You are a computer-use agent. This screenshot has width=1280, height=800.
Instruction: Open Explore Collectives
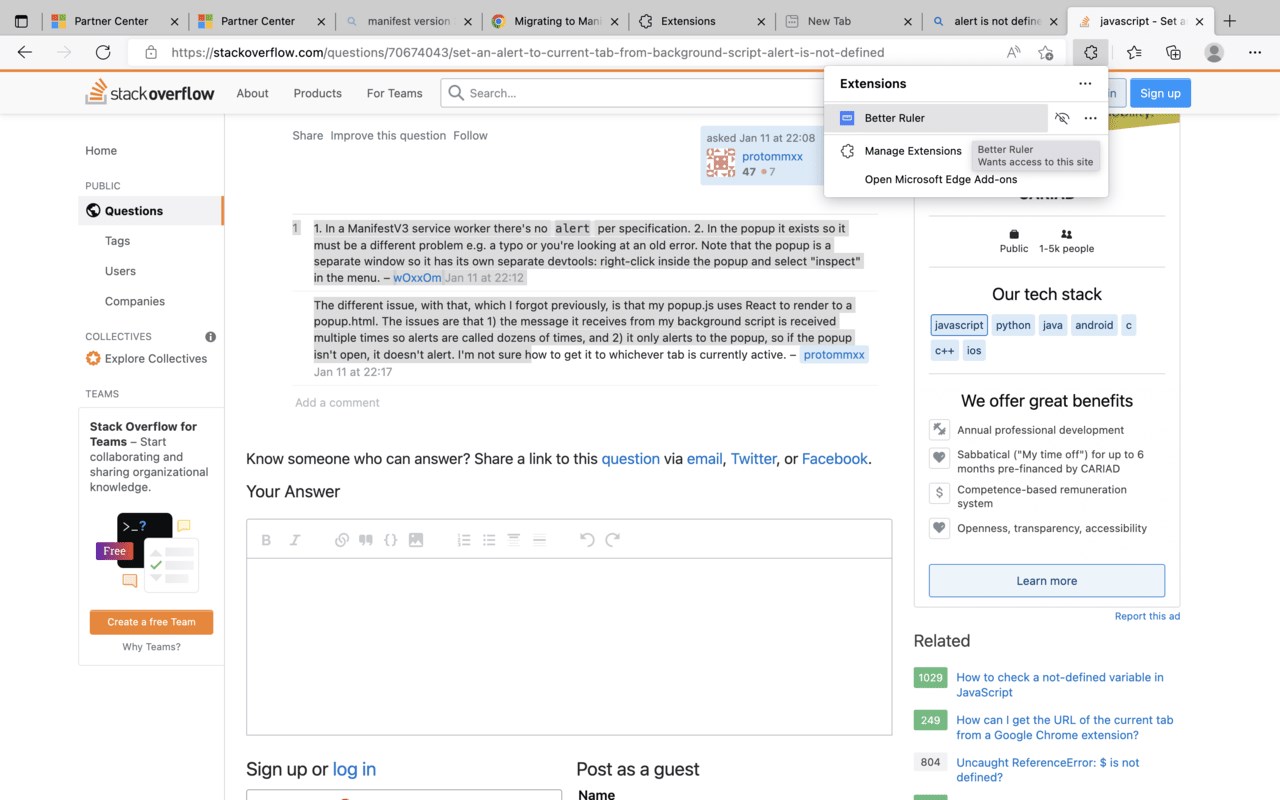tap(146, 359)
